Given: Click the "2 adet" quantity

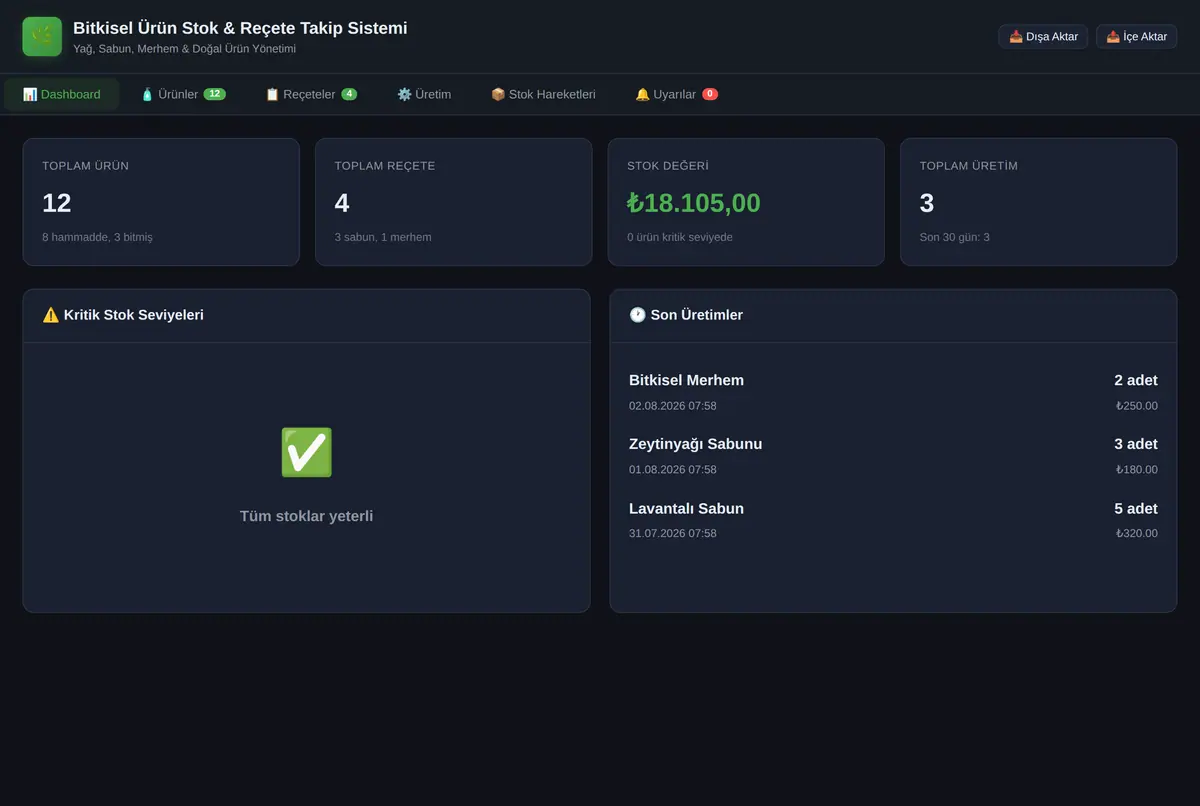Looking at the screenshot, I should coord(1136,380).
